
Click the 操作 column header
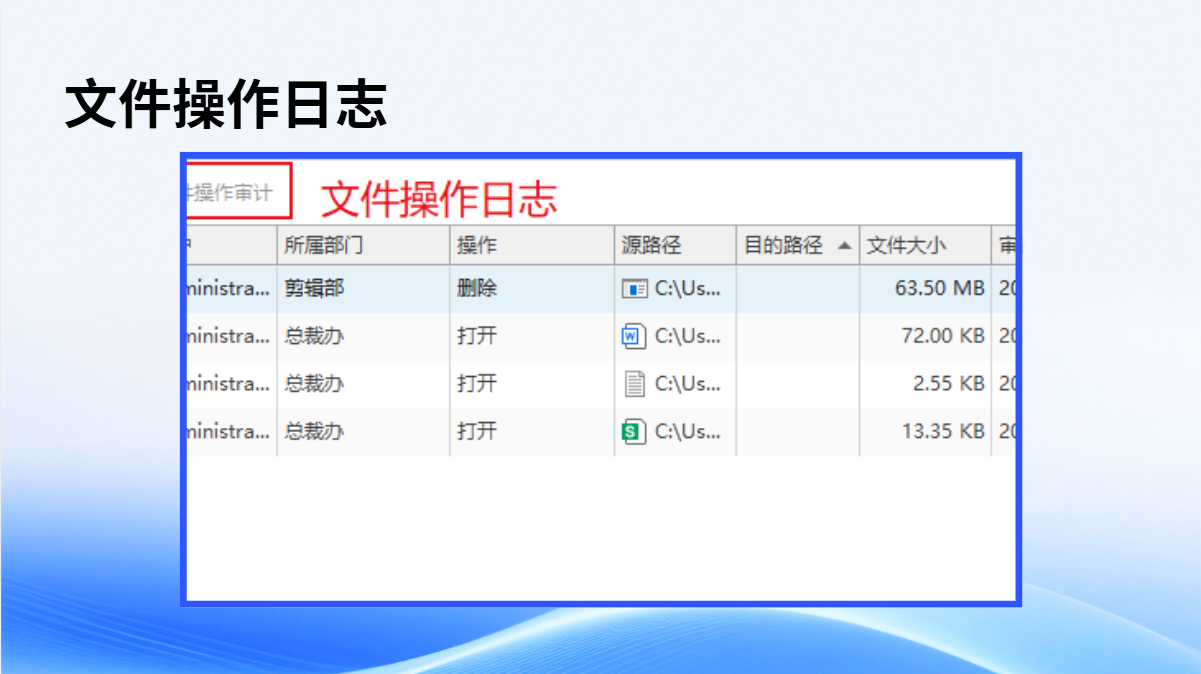477,246
